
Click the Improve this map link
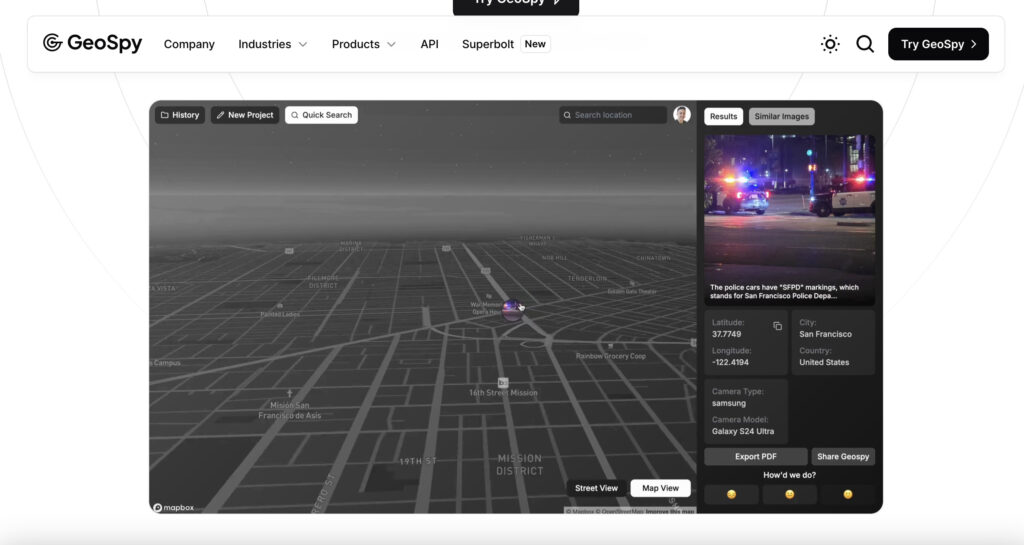point(670,511)
